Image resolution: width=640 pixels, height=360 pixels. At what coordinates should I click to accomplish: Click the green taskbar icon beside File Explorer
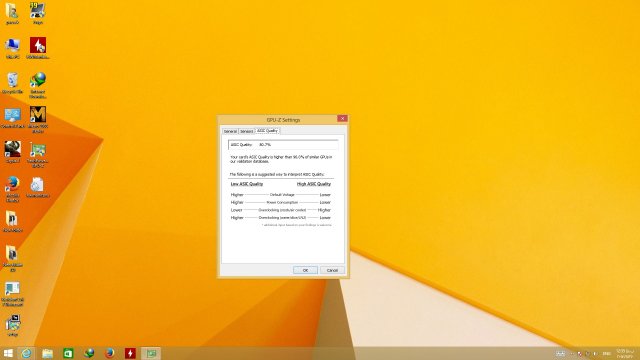[x=68, y=353]
